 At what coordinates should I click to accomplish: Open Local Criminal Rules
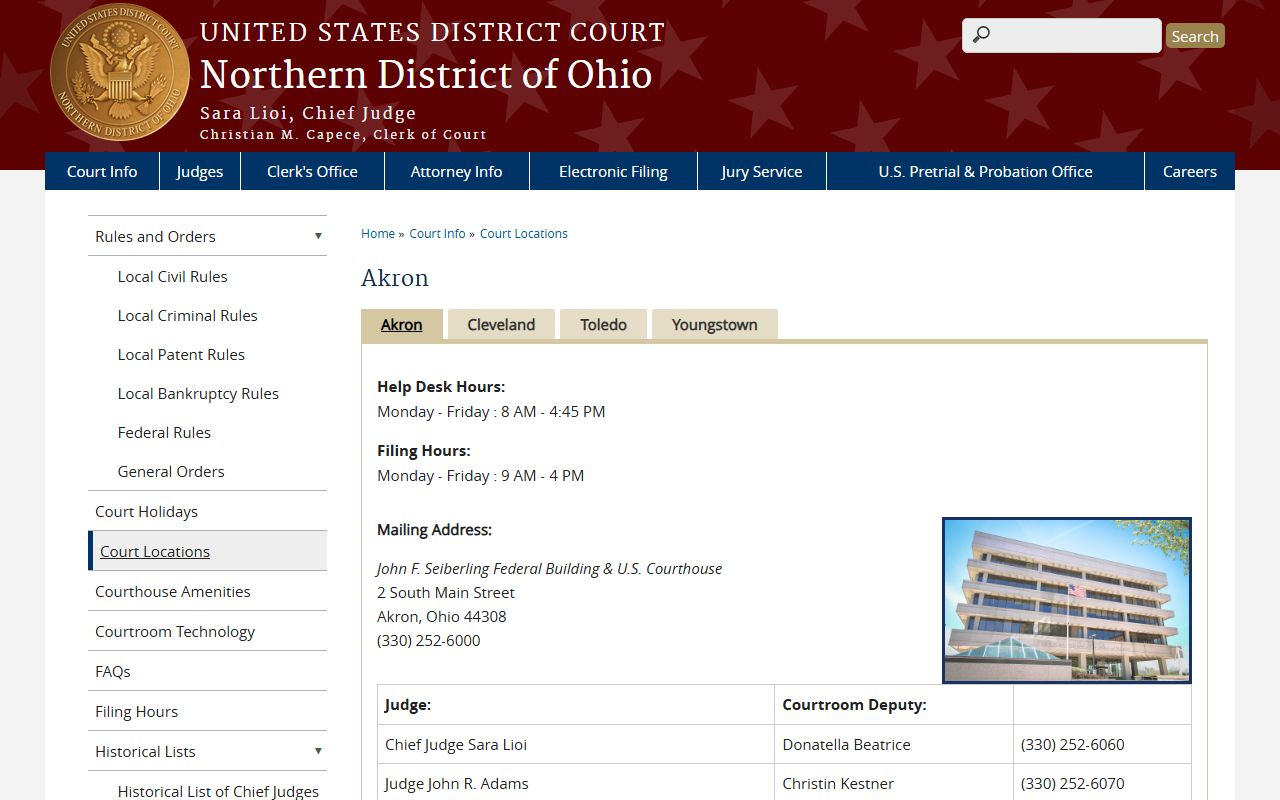pyautogui.click(x=187, y=315)
